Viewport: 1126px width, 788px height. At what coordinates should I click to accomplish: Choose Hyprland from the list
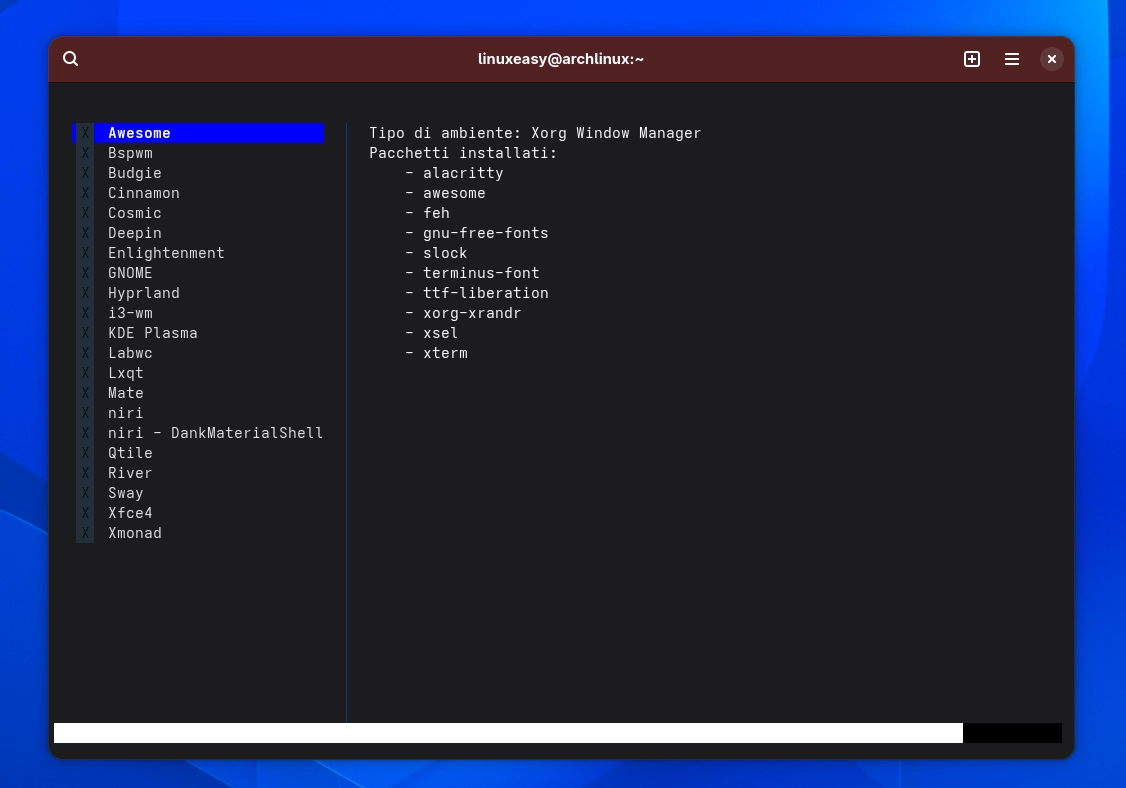pos(144,293)
